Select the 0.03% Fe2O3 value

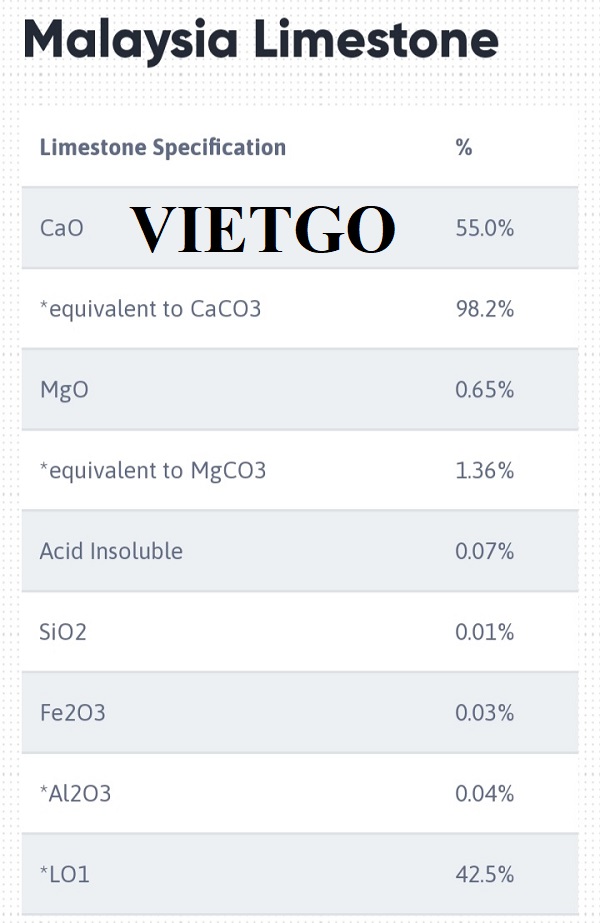[x=485, y=713]
